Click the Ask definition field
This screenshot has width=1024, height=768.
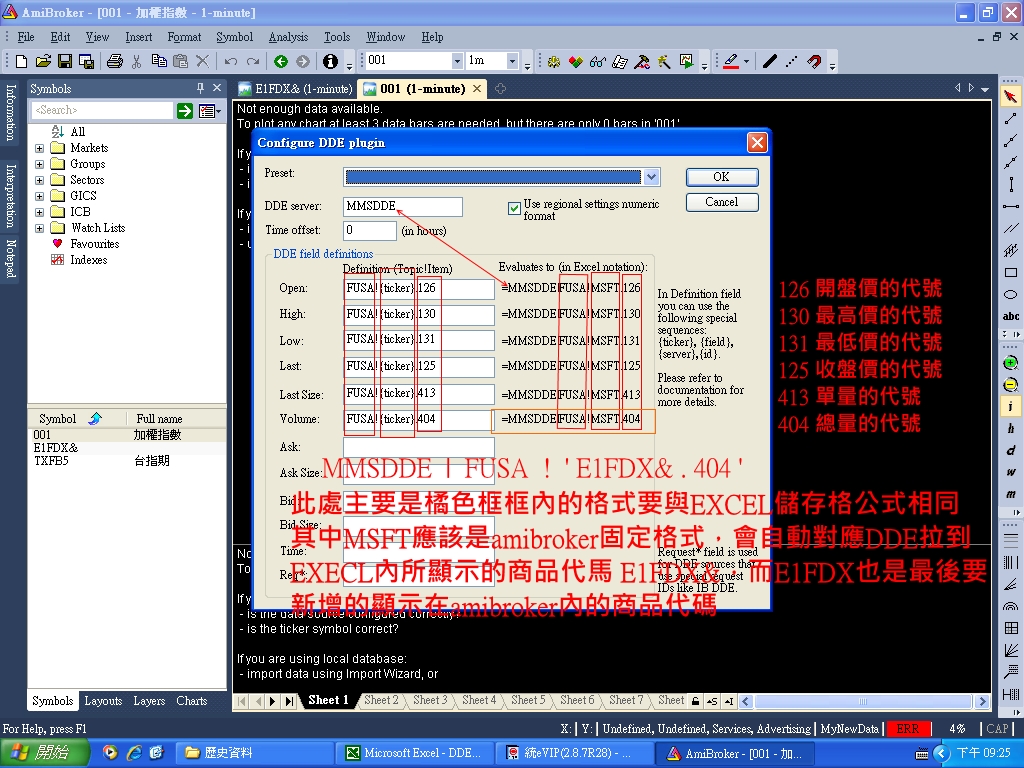(419, 447)
